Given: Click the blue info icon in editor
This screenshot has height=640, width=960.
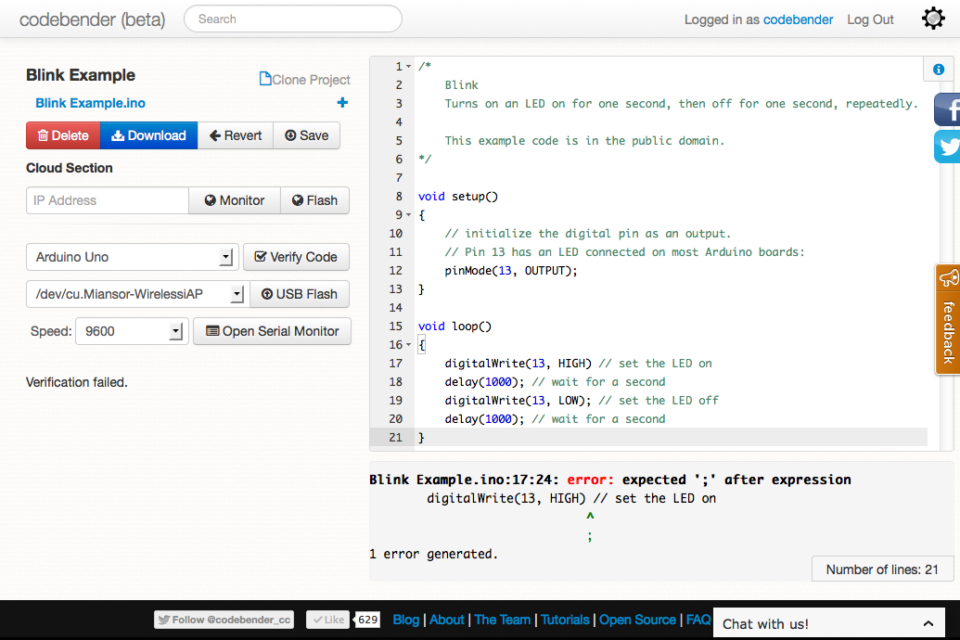Looking at the screenshot, I should (939, 69).
